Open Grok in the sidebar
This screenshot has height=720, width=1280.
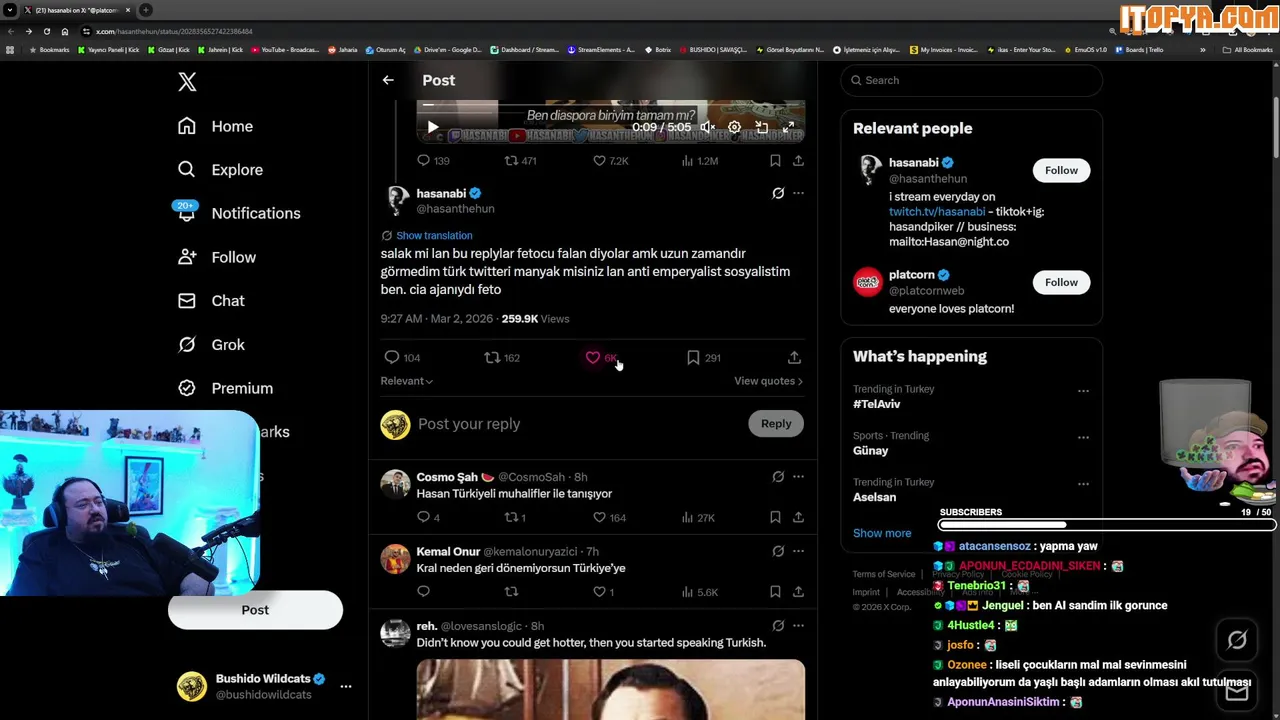[x=211, y=344]
